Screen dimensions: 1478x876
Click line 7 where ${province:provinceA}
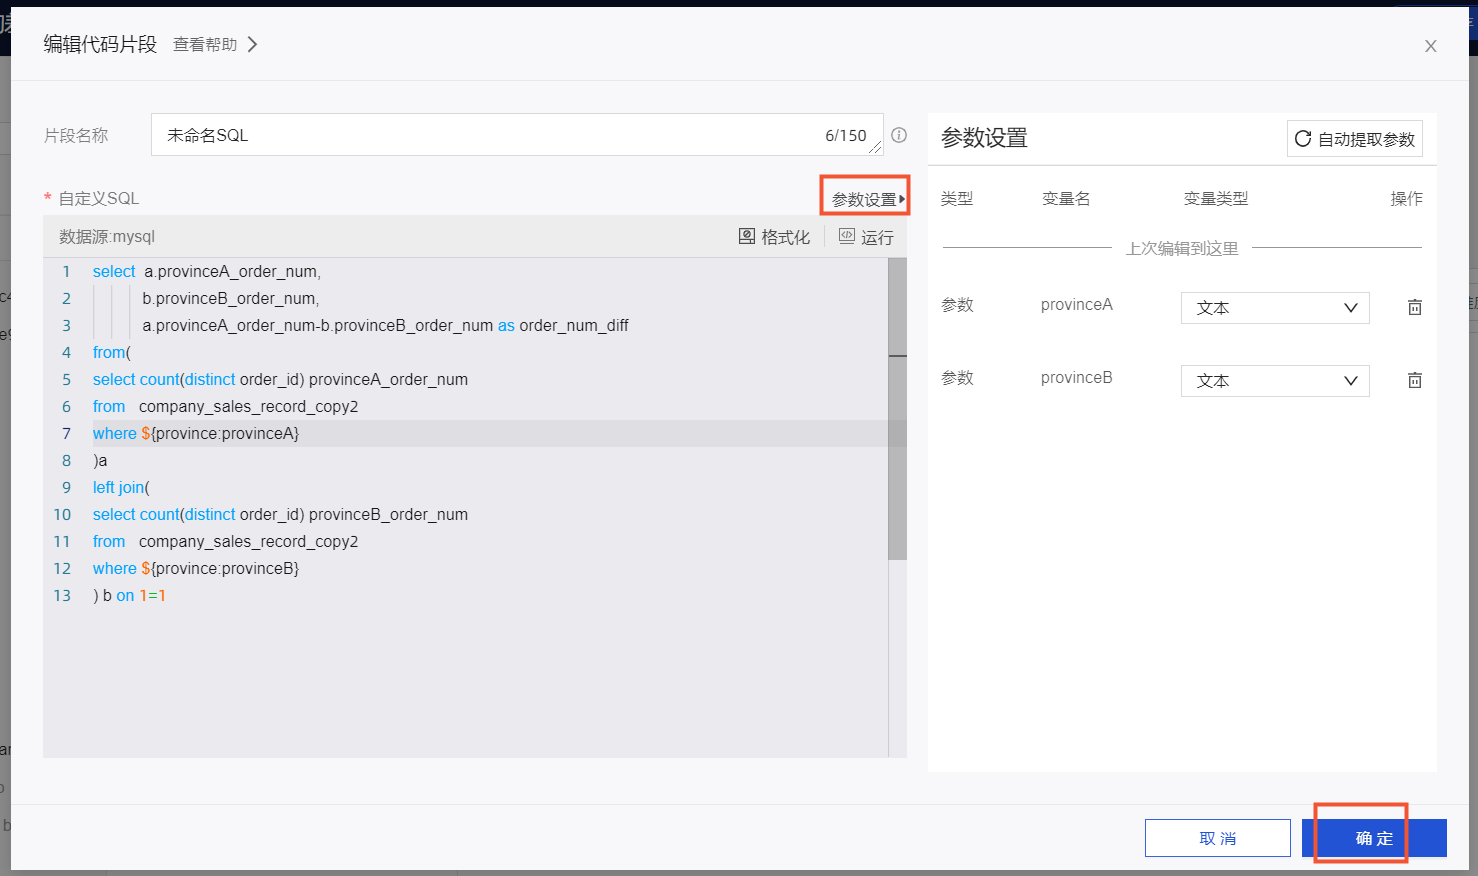click(x=196, y=433)
